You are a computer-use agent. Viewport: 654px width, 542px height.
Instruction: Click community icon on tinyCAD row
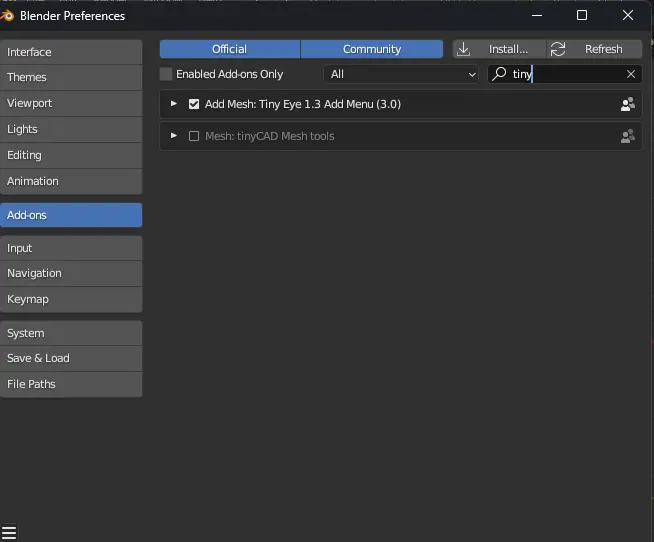point(628,136)
